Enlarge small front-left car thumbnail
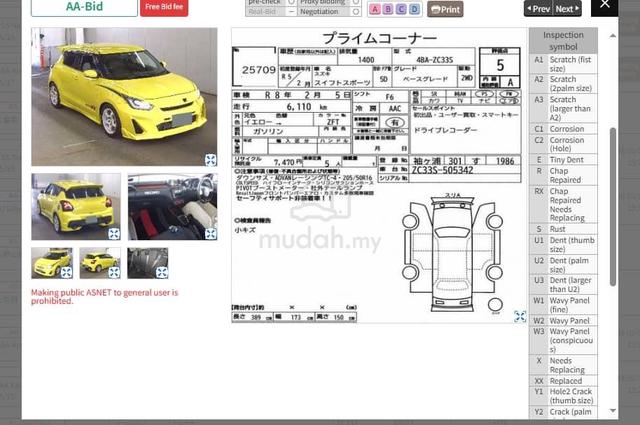This screenshot has height=425, width=640. click(x=66, y=272)
